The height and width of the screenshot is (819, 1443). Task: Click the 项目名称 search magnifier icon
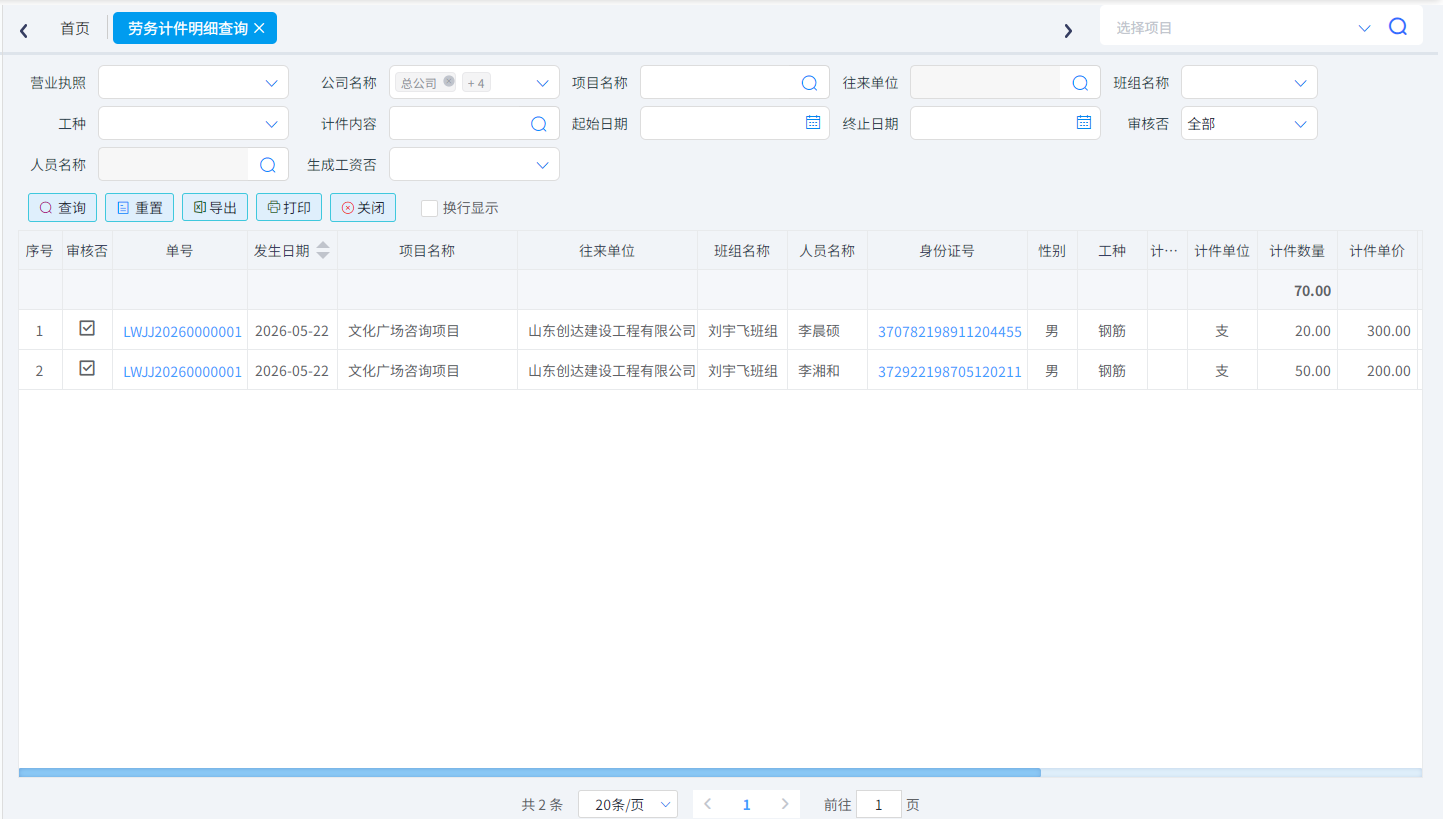click(809, 83)
